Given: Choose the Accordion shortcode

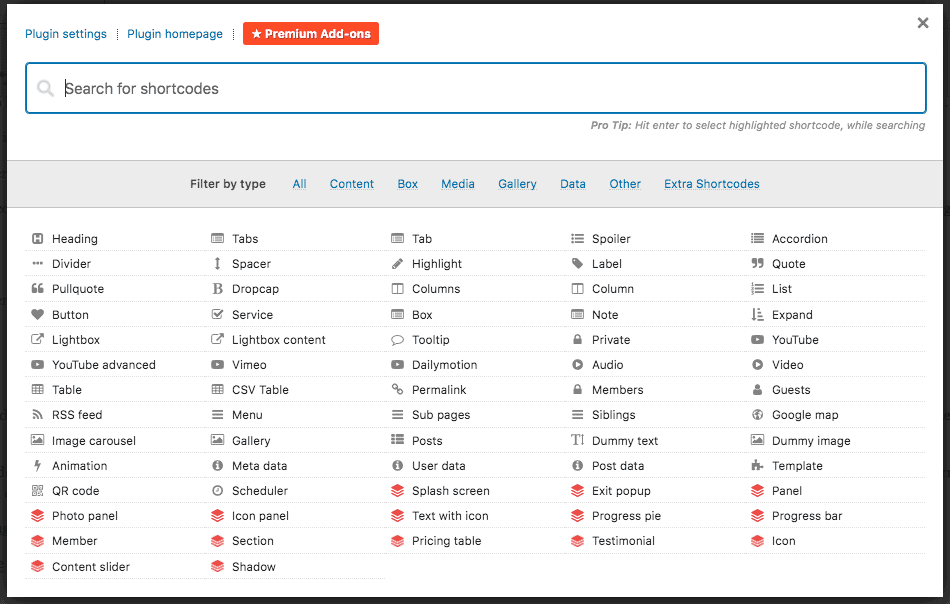Looking at the screenshot, I should click(801, 238).
